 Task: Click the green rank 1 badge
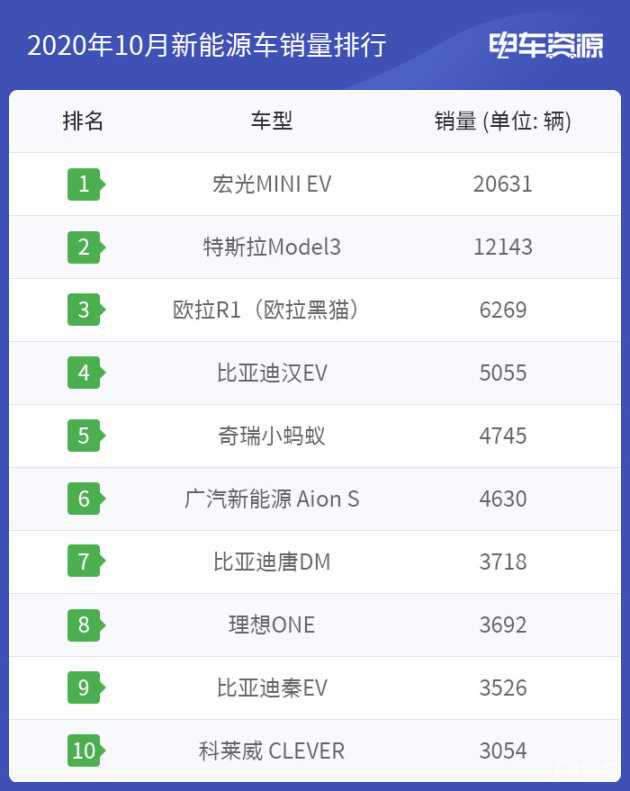86,184
